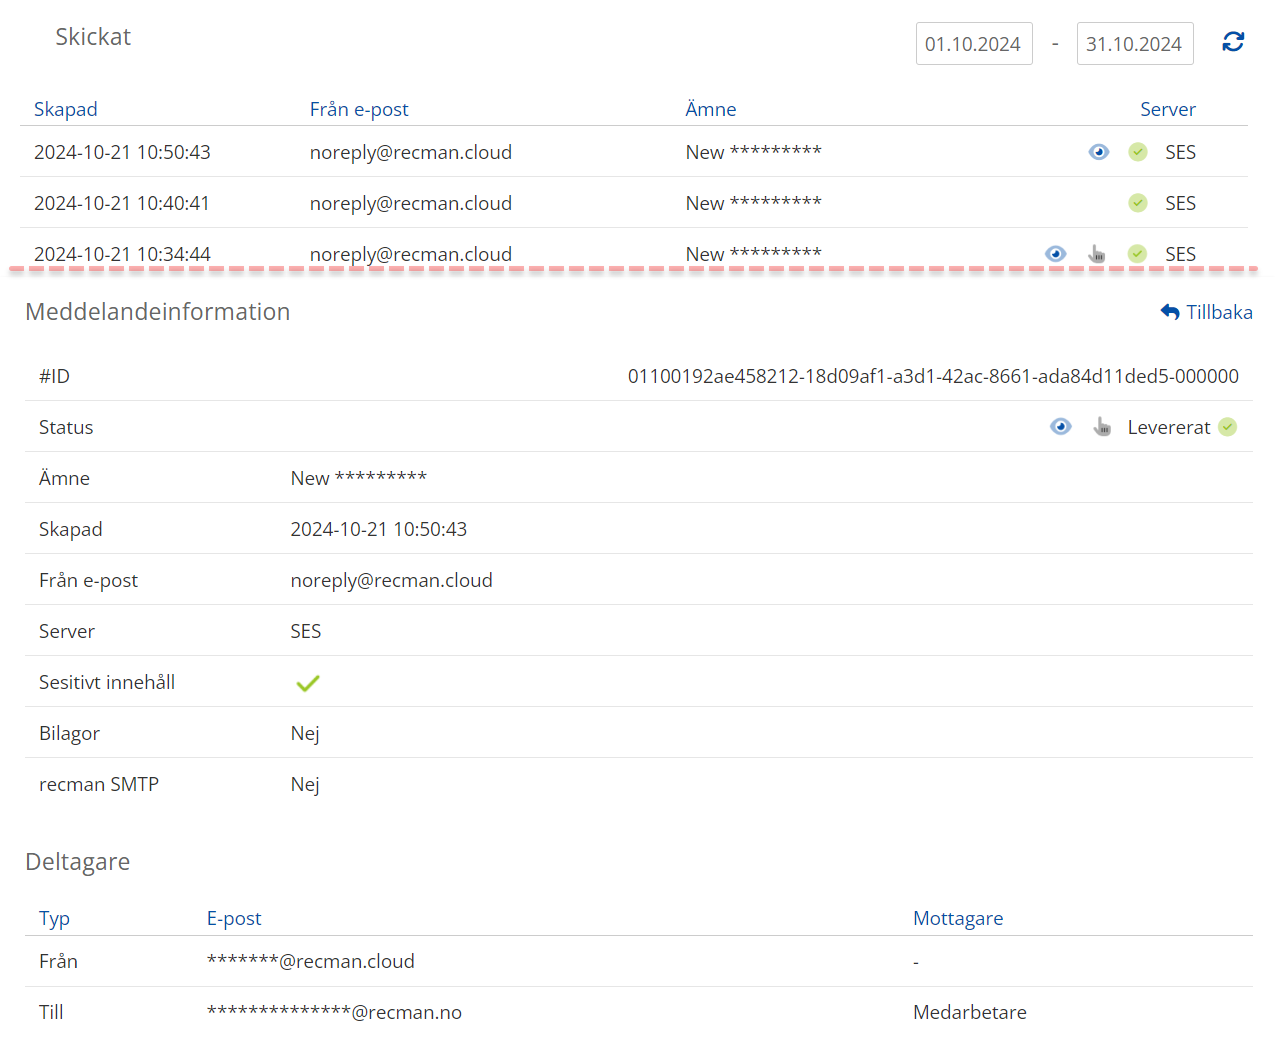Click the opened eye icon in Status row
Viewport: 1275px width, 1062px height.
tap(1061, 427)
